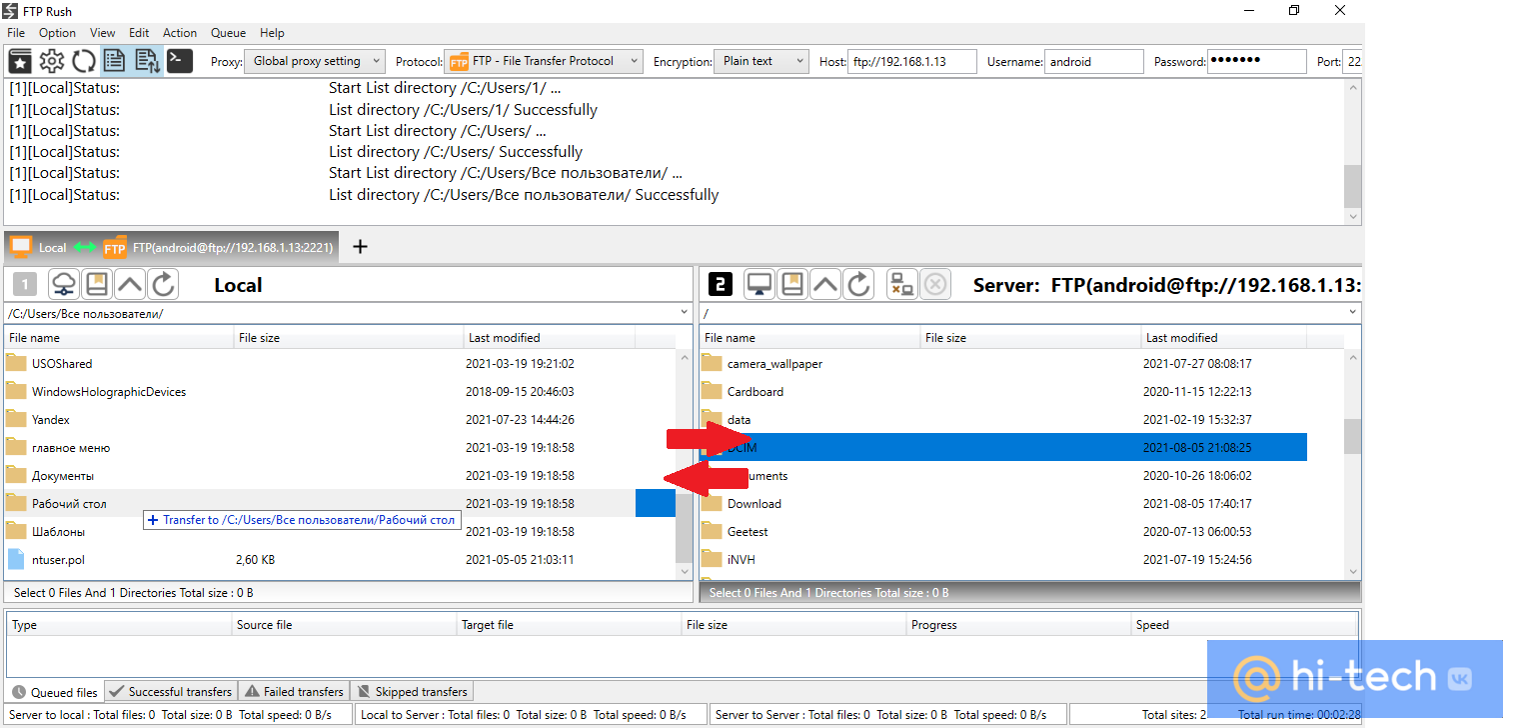
Task: Toggle the transfer queue view button
Action: click(x=147, y=61)
